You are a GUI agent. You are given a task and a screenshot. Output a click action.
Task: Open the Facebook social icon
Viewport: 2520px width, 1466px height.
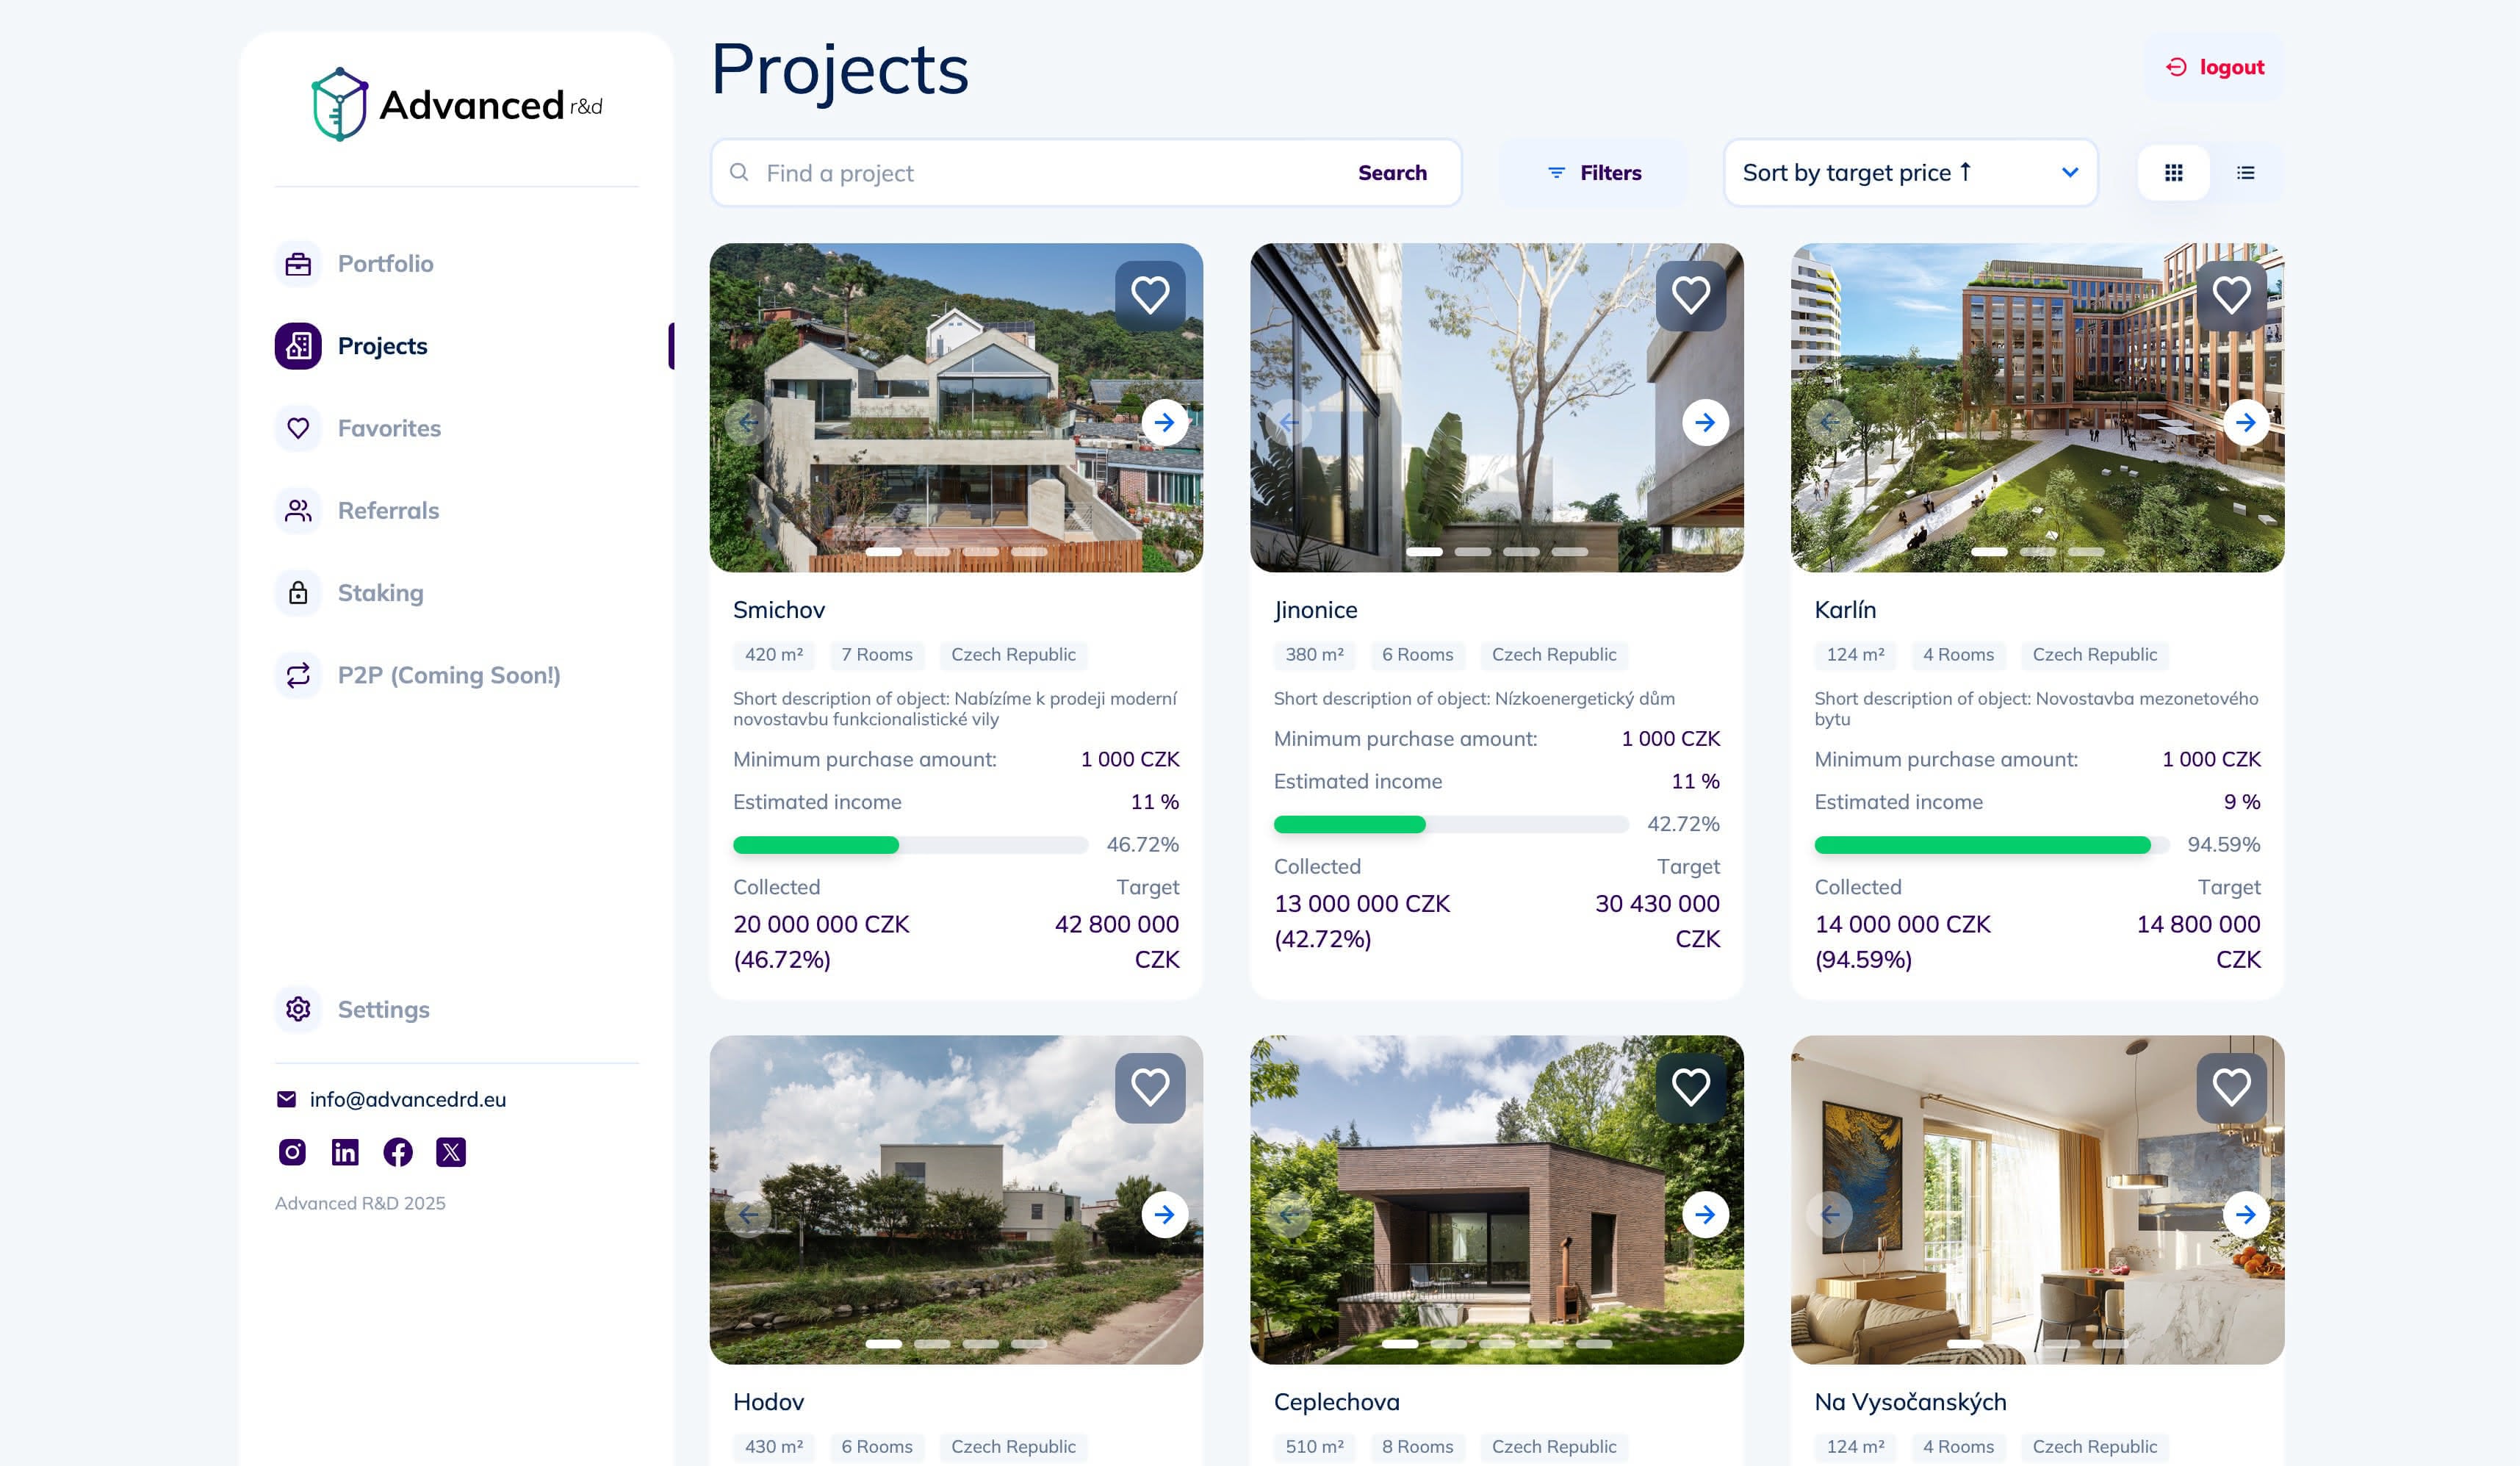398,1152
